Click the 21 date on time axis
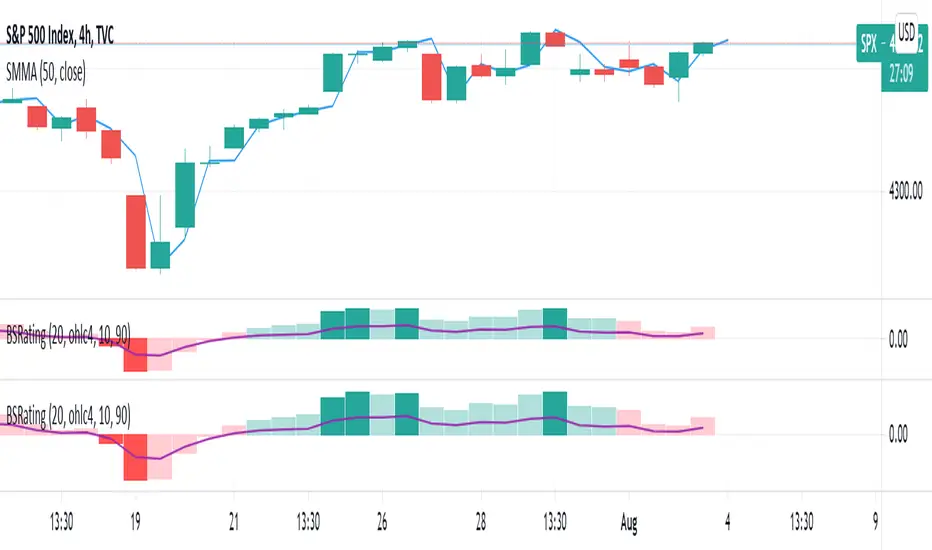Image resolution: width=932 pixels, height=550 pixels. pos(234,520)
